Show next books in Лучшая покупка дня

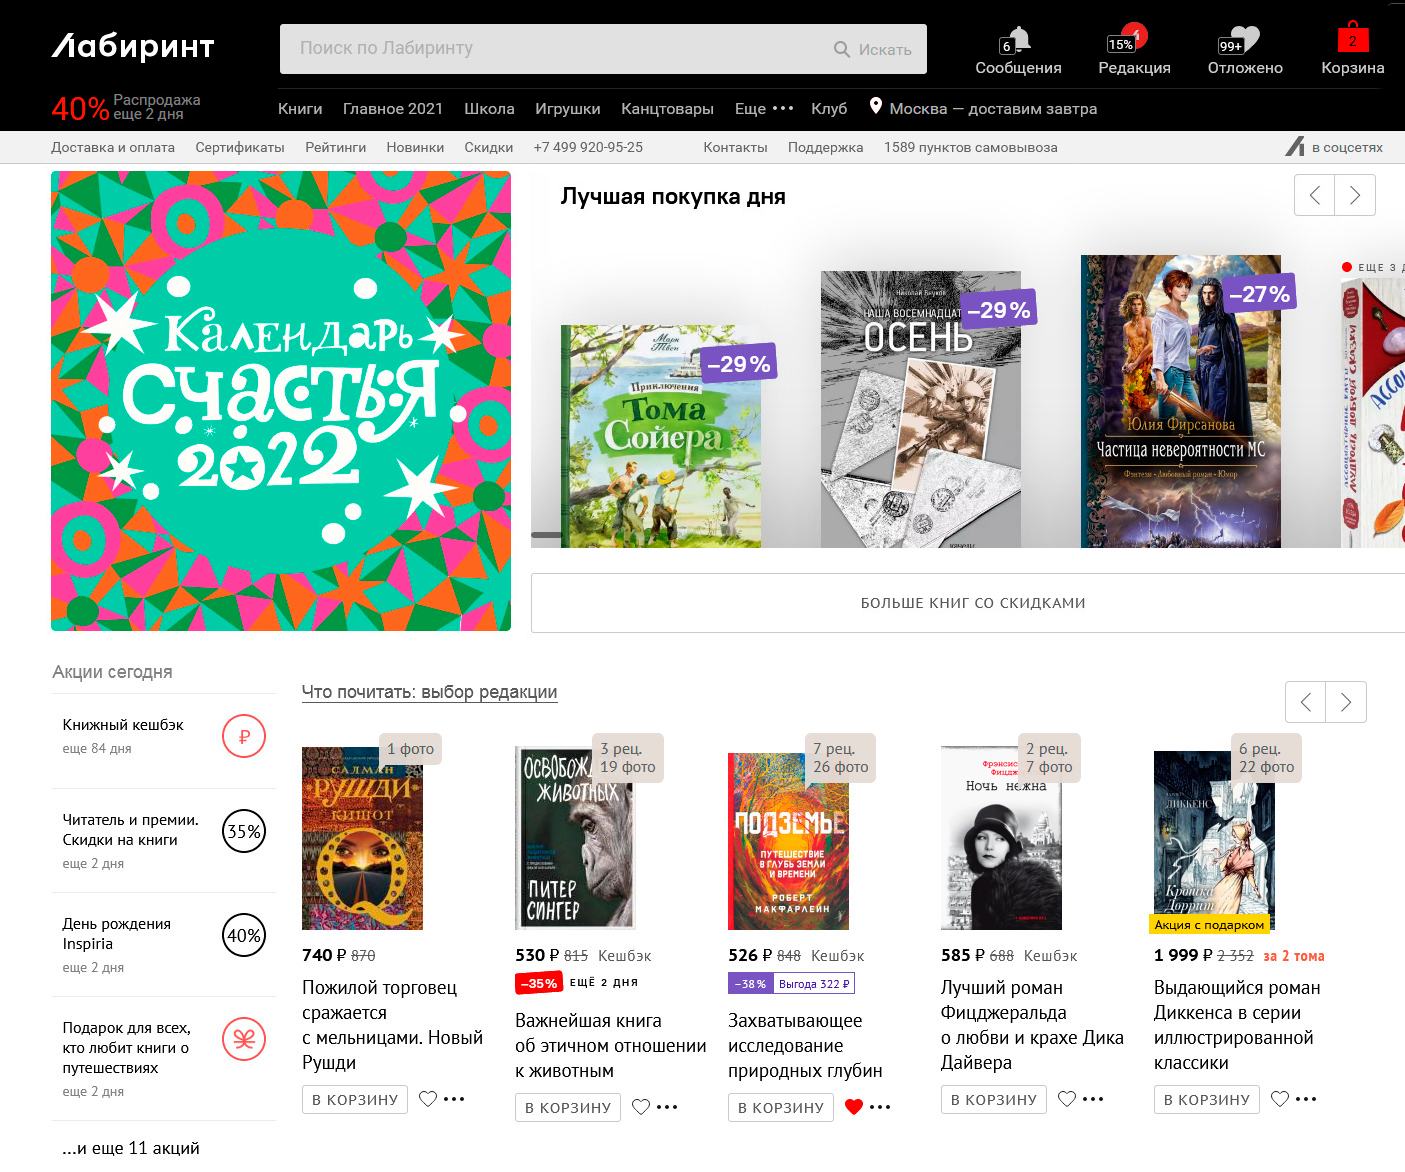tap(1355, 195)
